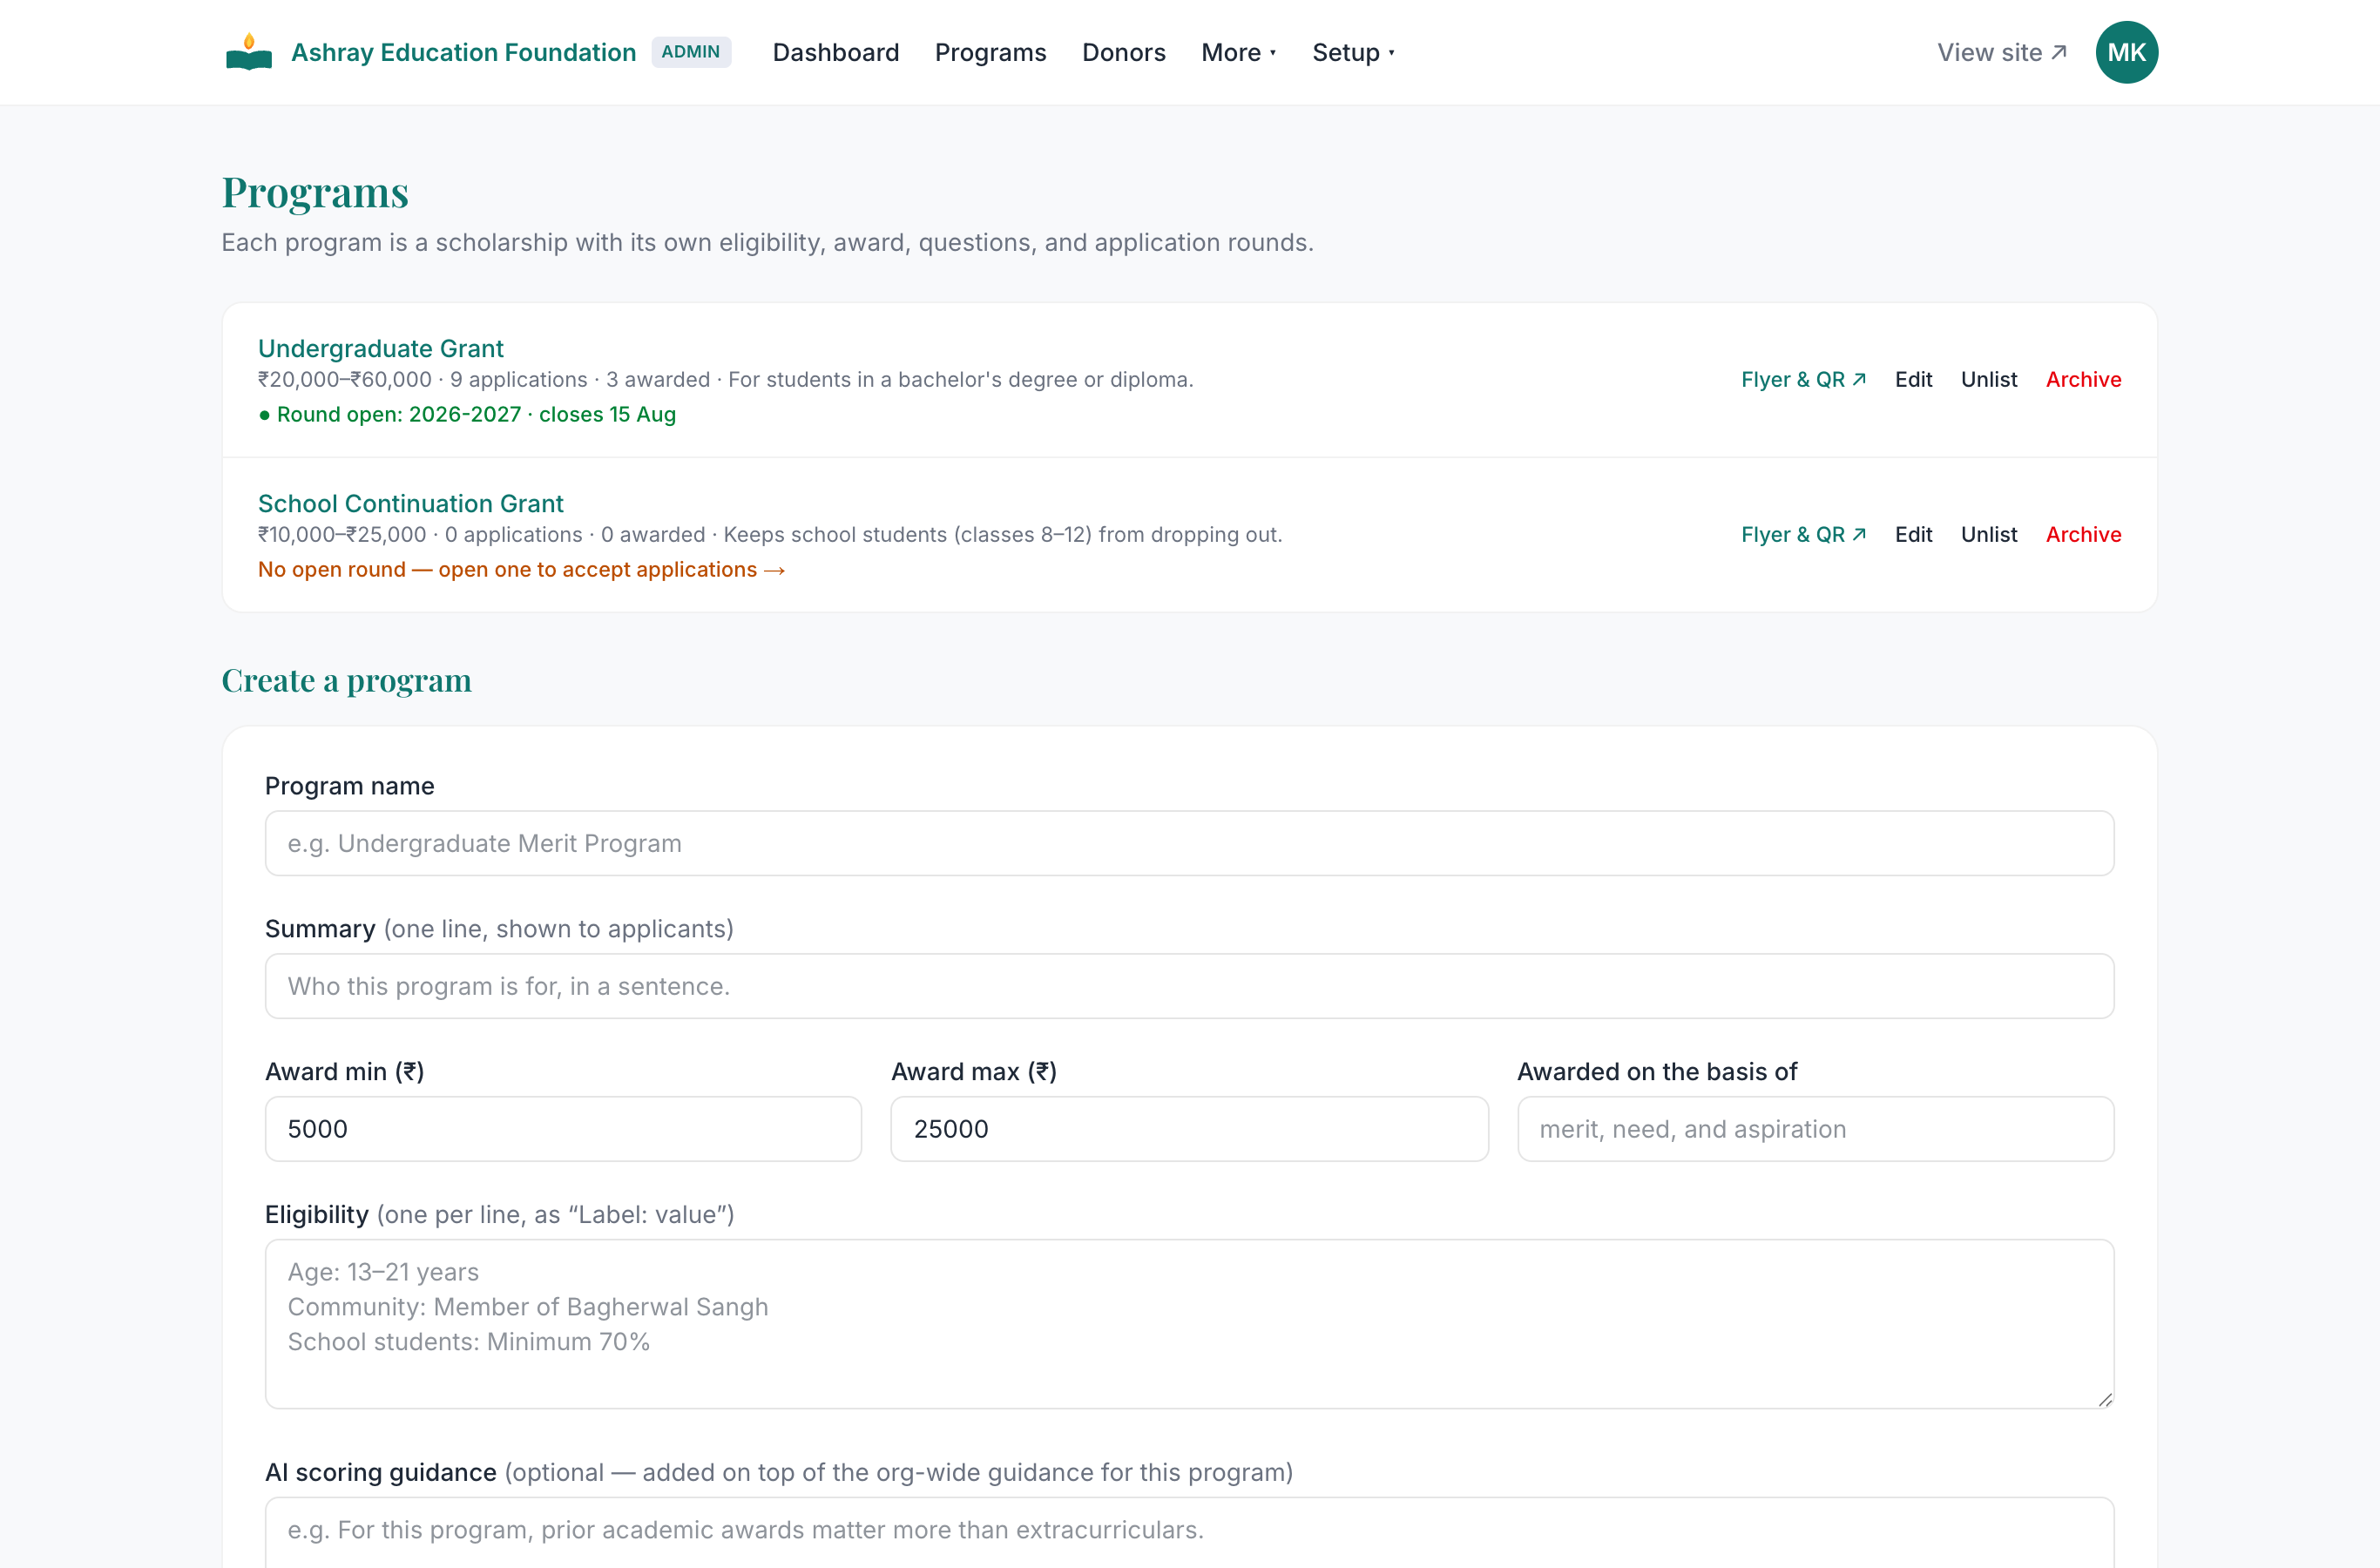2380x1568 pixels.
Task: Edit the Undergraduate Grant program
Action: (1912, 379)
